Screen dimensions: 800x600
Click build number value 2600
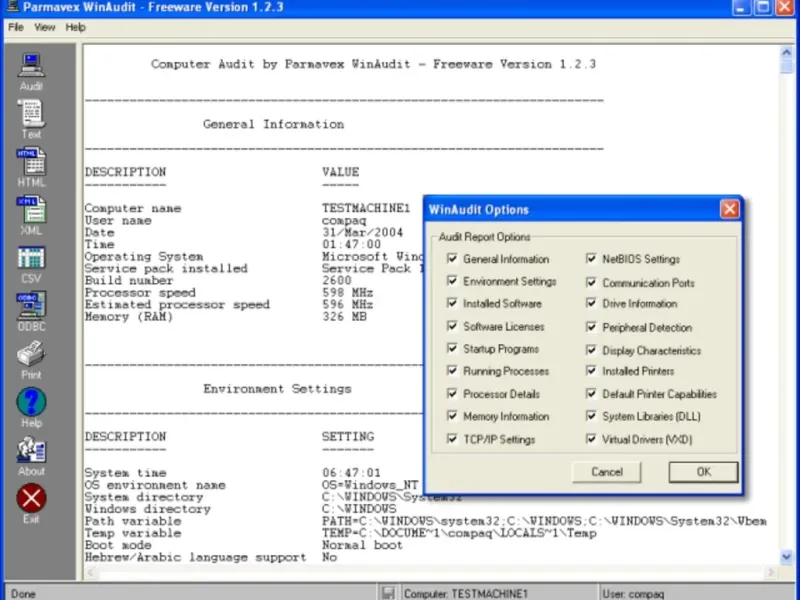337,280
